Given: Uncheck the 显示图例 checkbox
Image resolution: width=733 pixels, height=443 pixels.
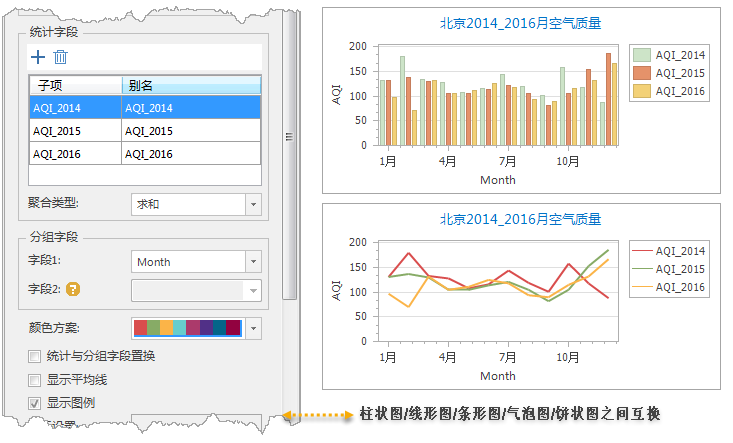Looking at the screenshot, I should tap(35, 403).
